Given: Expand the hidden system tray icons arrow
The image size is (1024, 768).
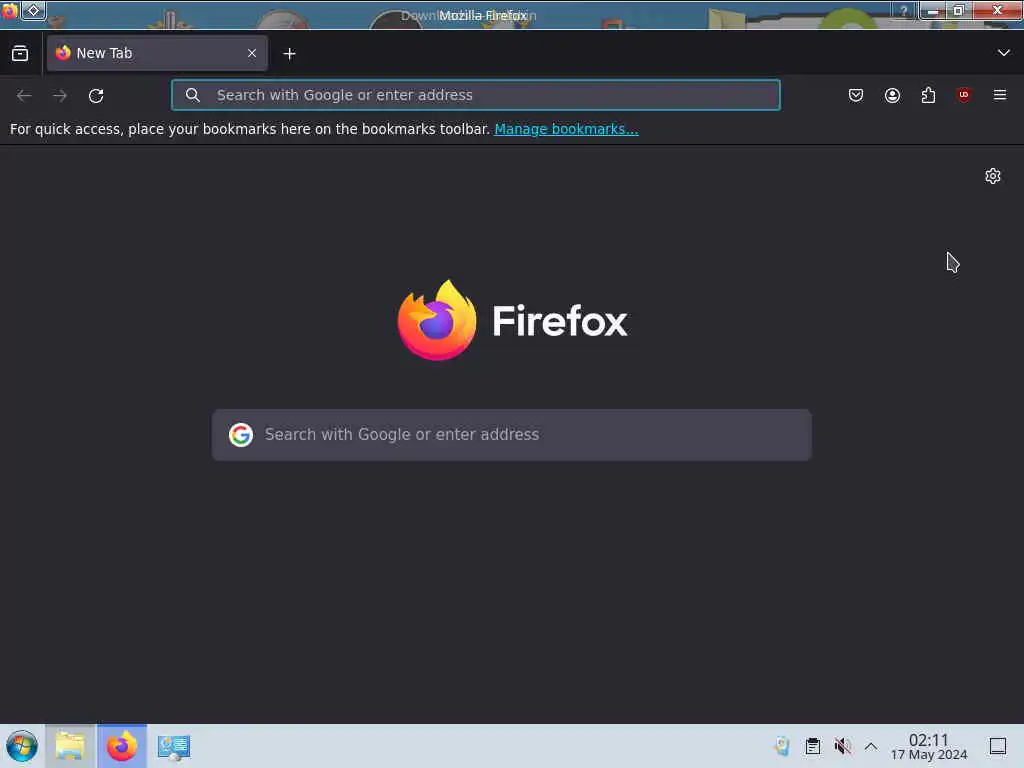Looking at the screenshot, I should (x=871, y=746).
